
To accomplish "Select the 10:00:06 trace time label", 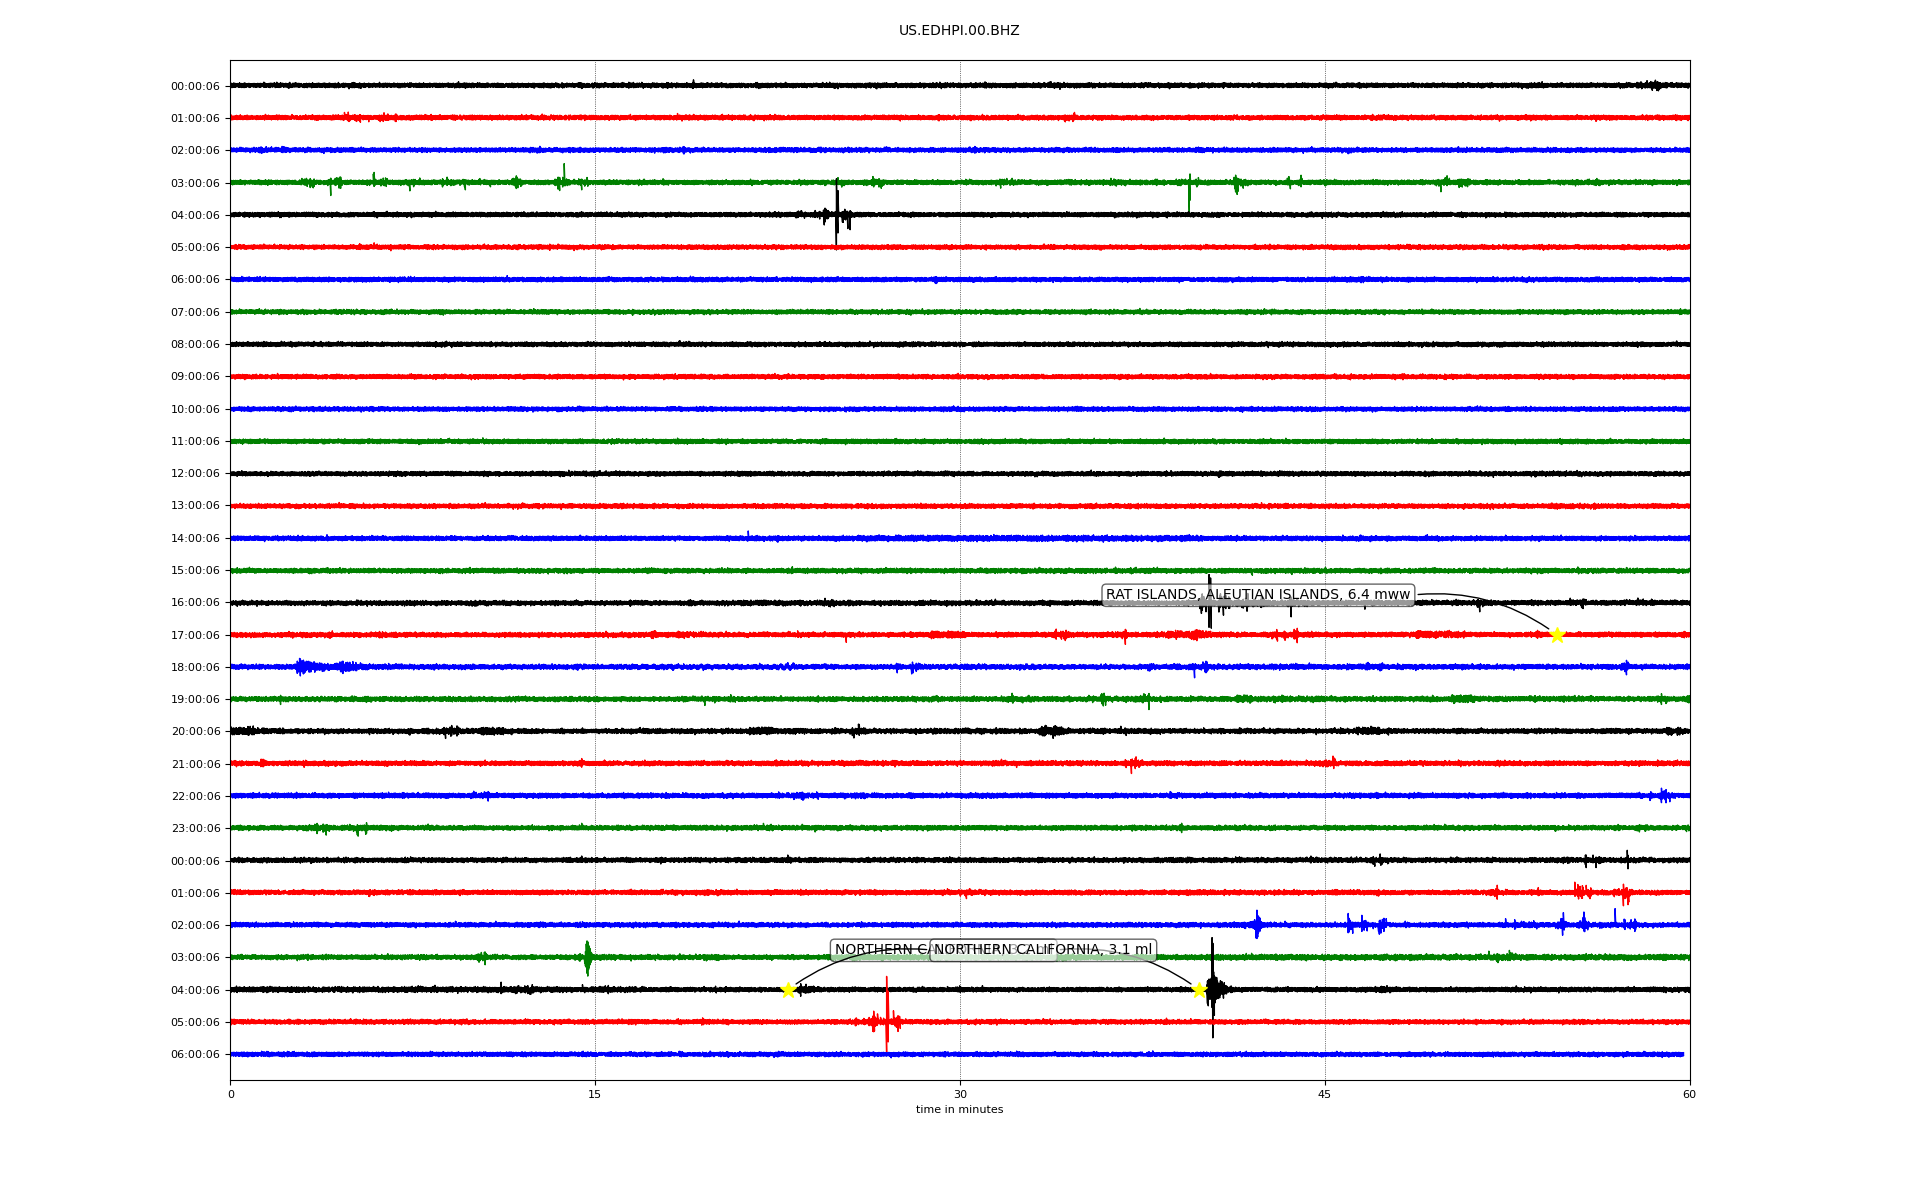I will coord(195,409).
